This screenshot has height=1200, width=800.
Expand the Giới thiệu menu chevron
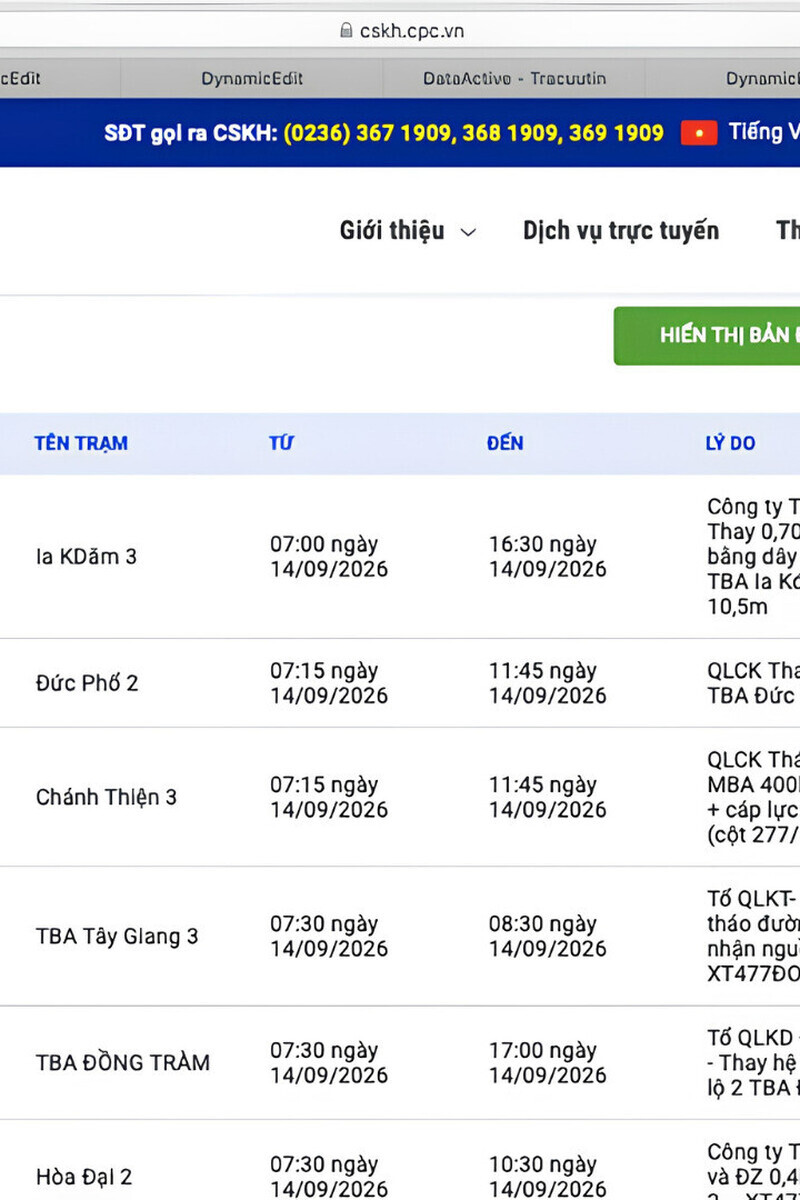pos(468,232)
